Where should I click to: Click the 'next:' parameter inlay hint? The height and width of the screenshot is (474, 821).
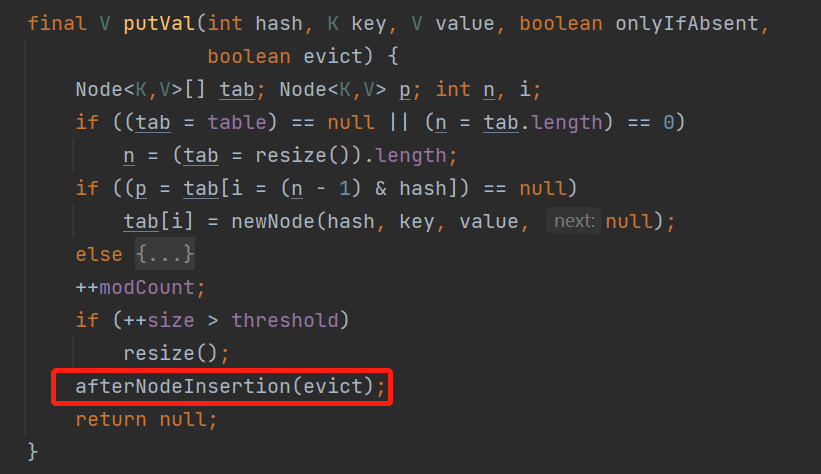(574, 222)
